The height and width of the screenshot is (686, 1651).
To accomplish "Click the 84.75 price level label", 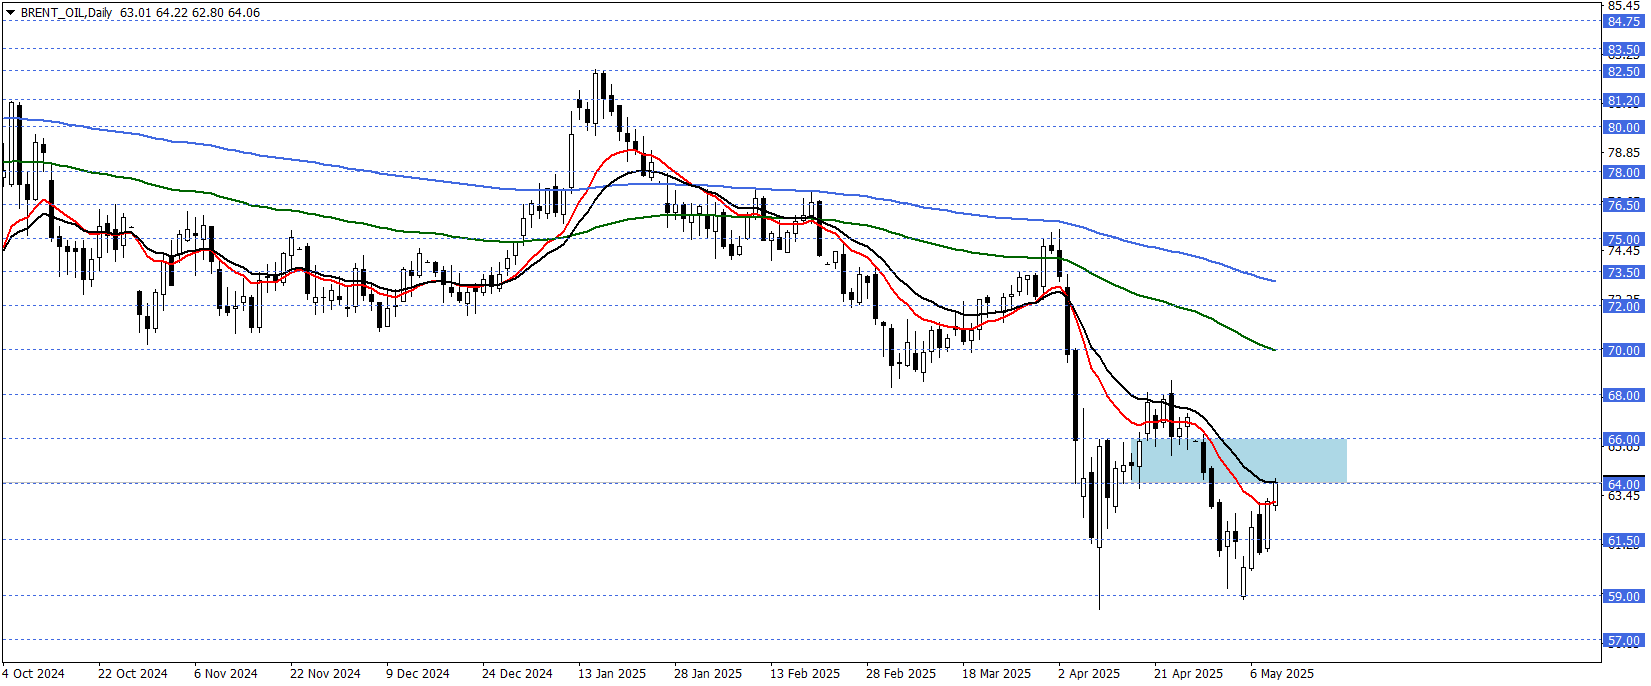I will 1623,22.
